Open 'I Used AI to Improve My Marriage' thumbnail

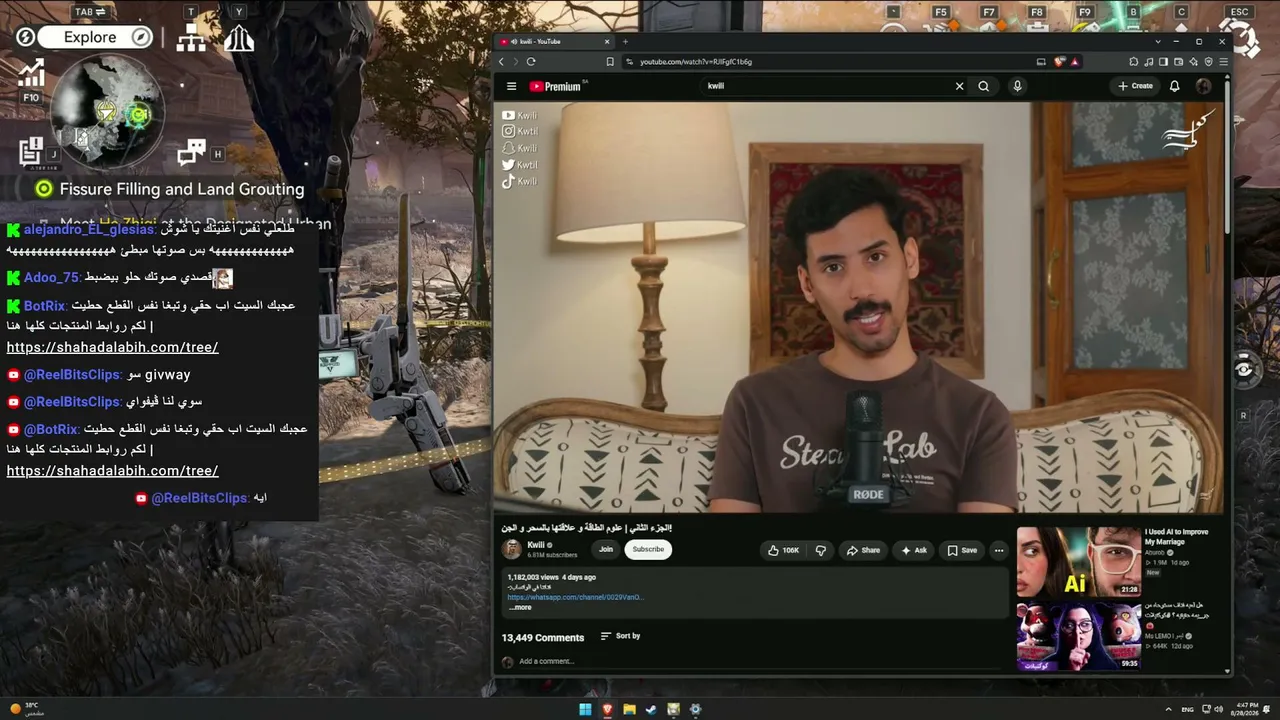coord(1078,562)
